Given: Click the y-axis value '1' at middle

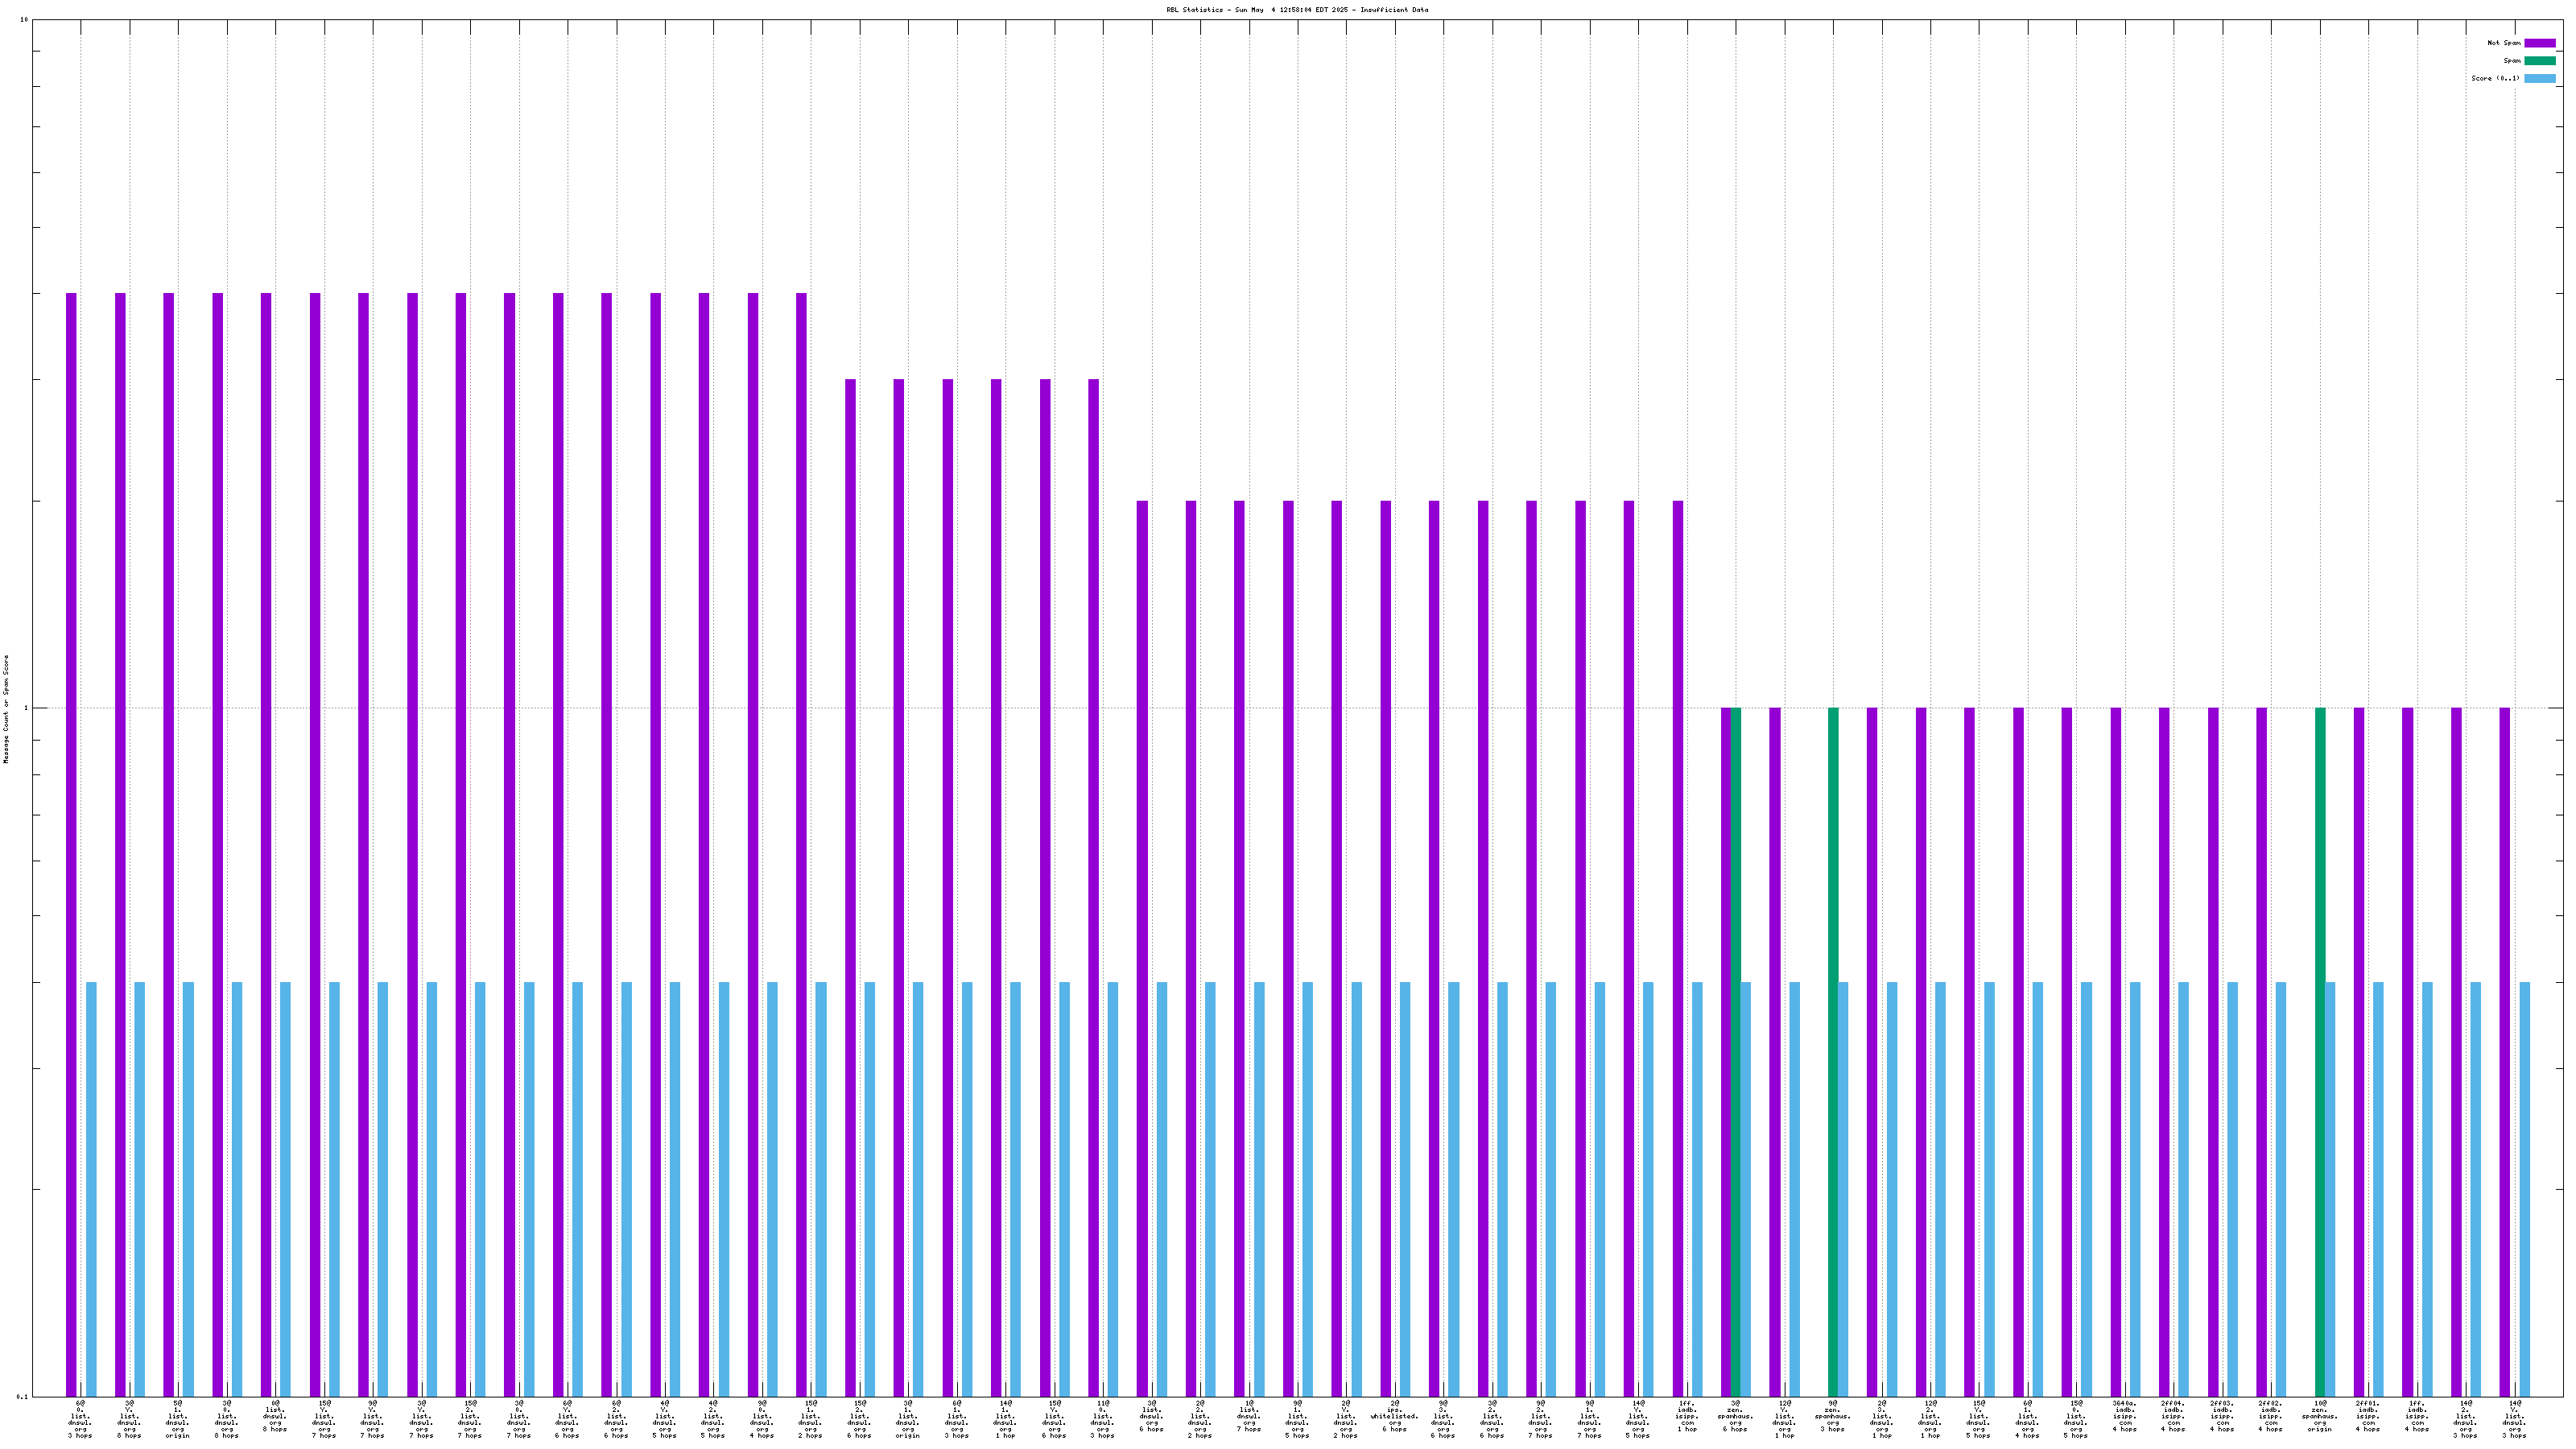Looking at the screenshot, I should pos(25,708).
